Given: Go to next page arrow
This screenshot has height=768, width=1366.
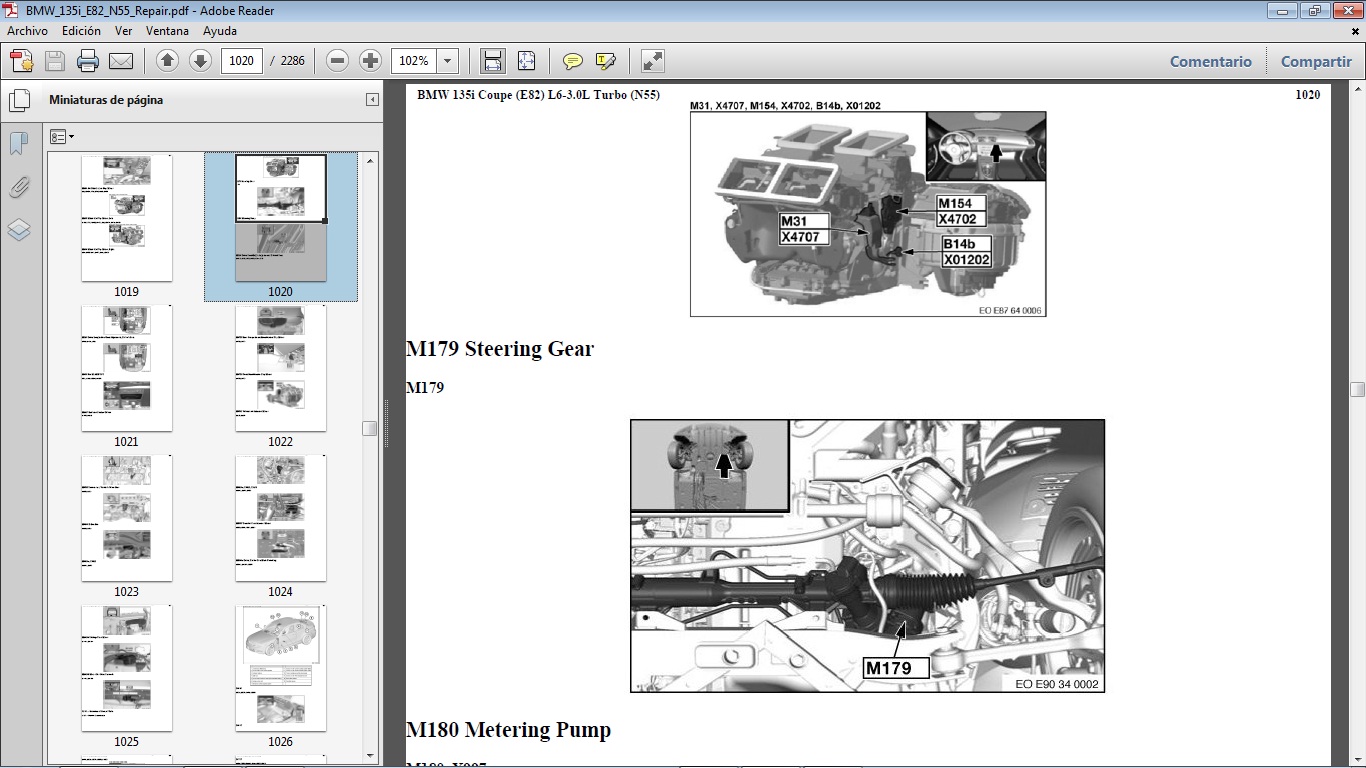Looking at the screenshot, I should [200, 61].
